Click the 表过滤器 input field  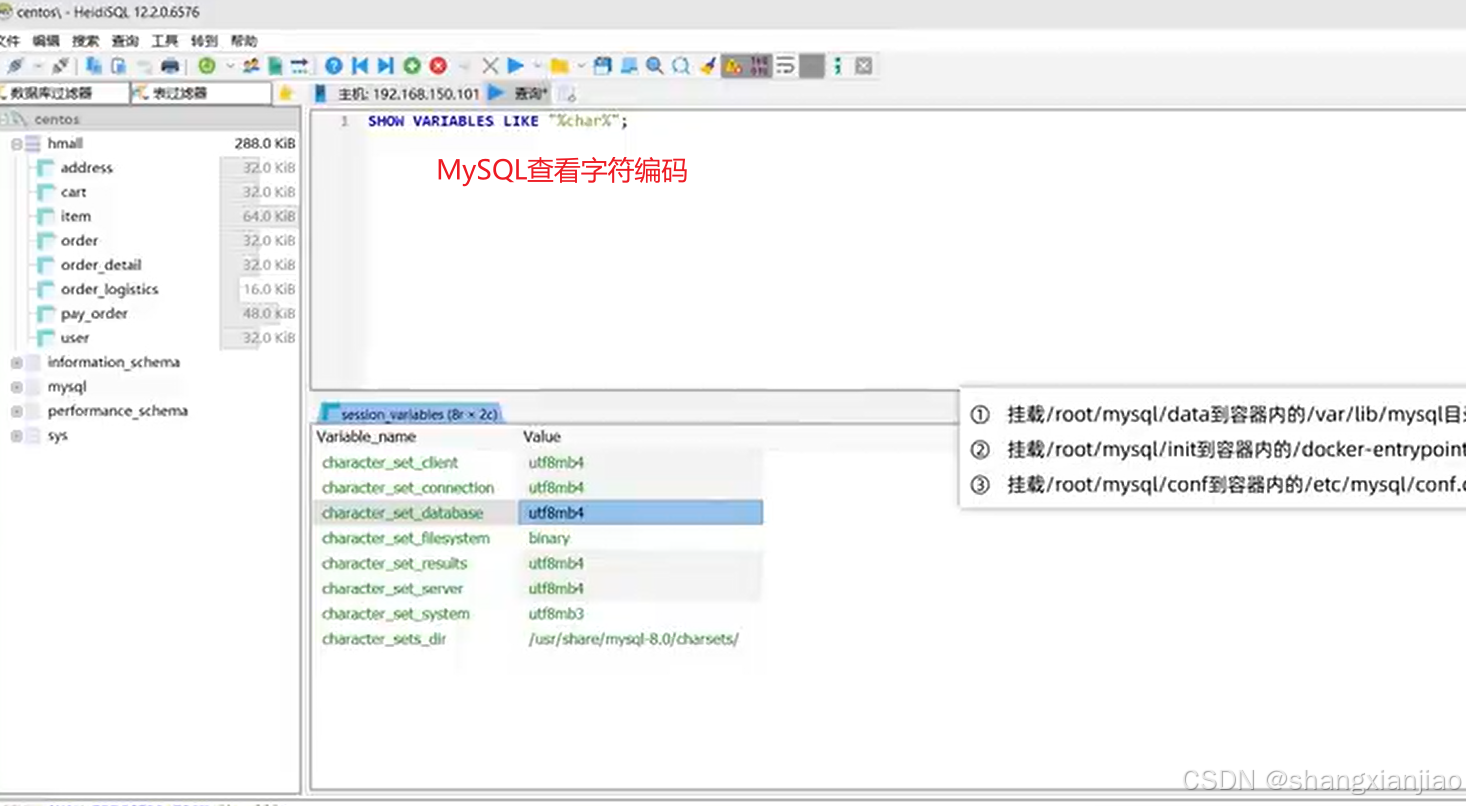201,93
